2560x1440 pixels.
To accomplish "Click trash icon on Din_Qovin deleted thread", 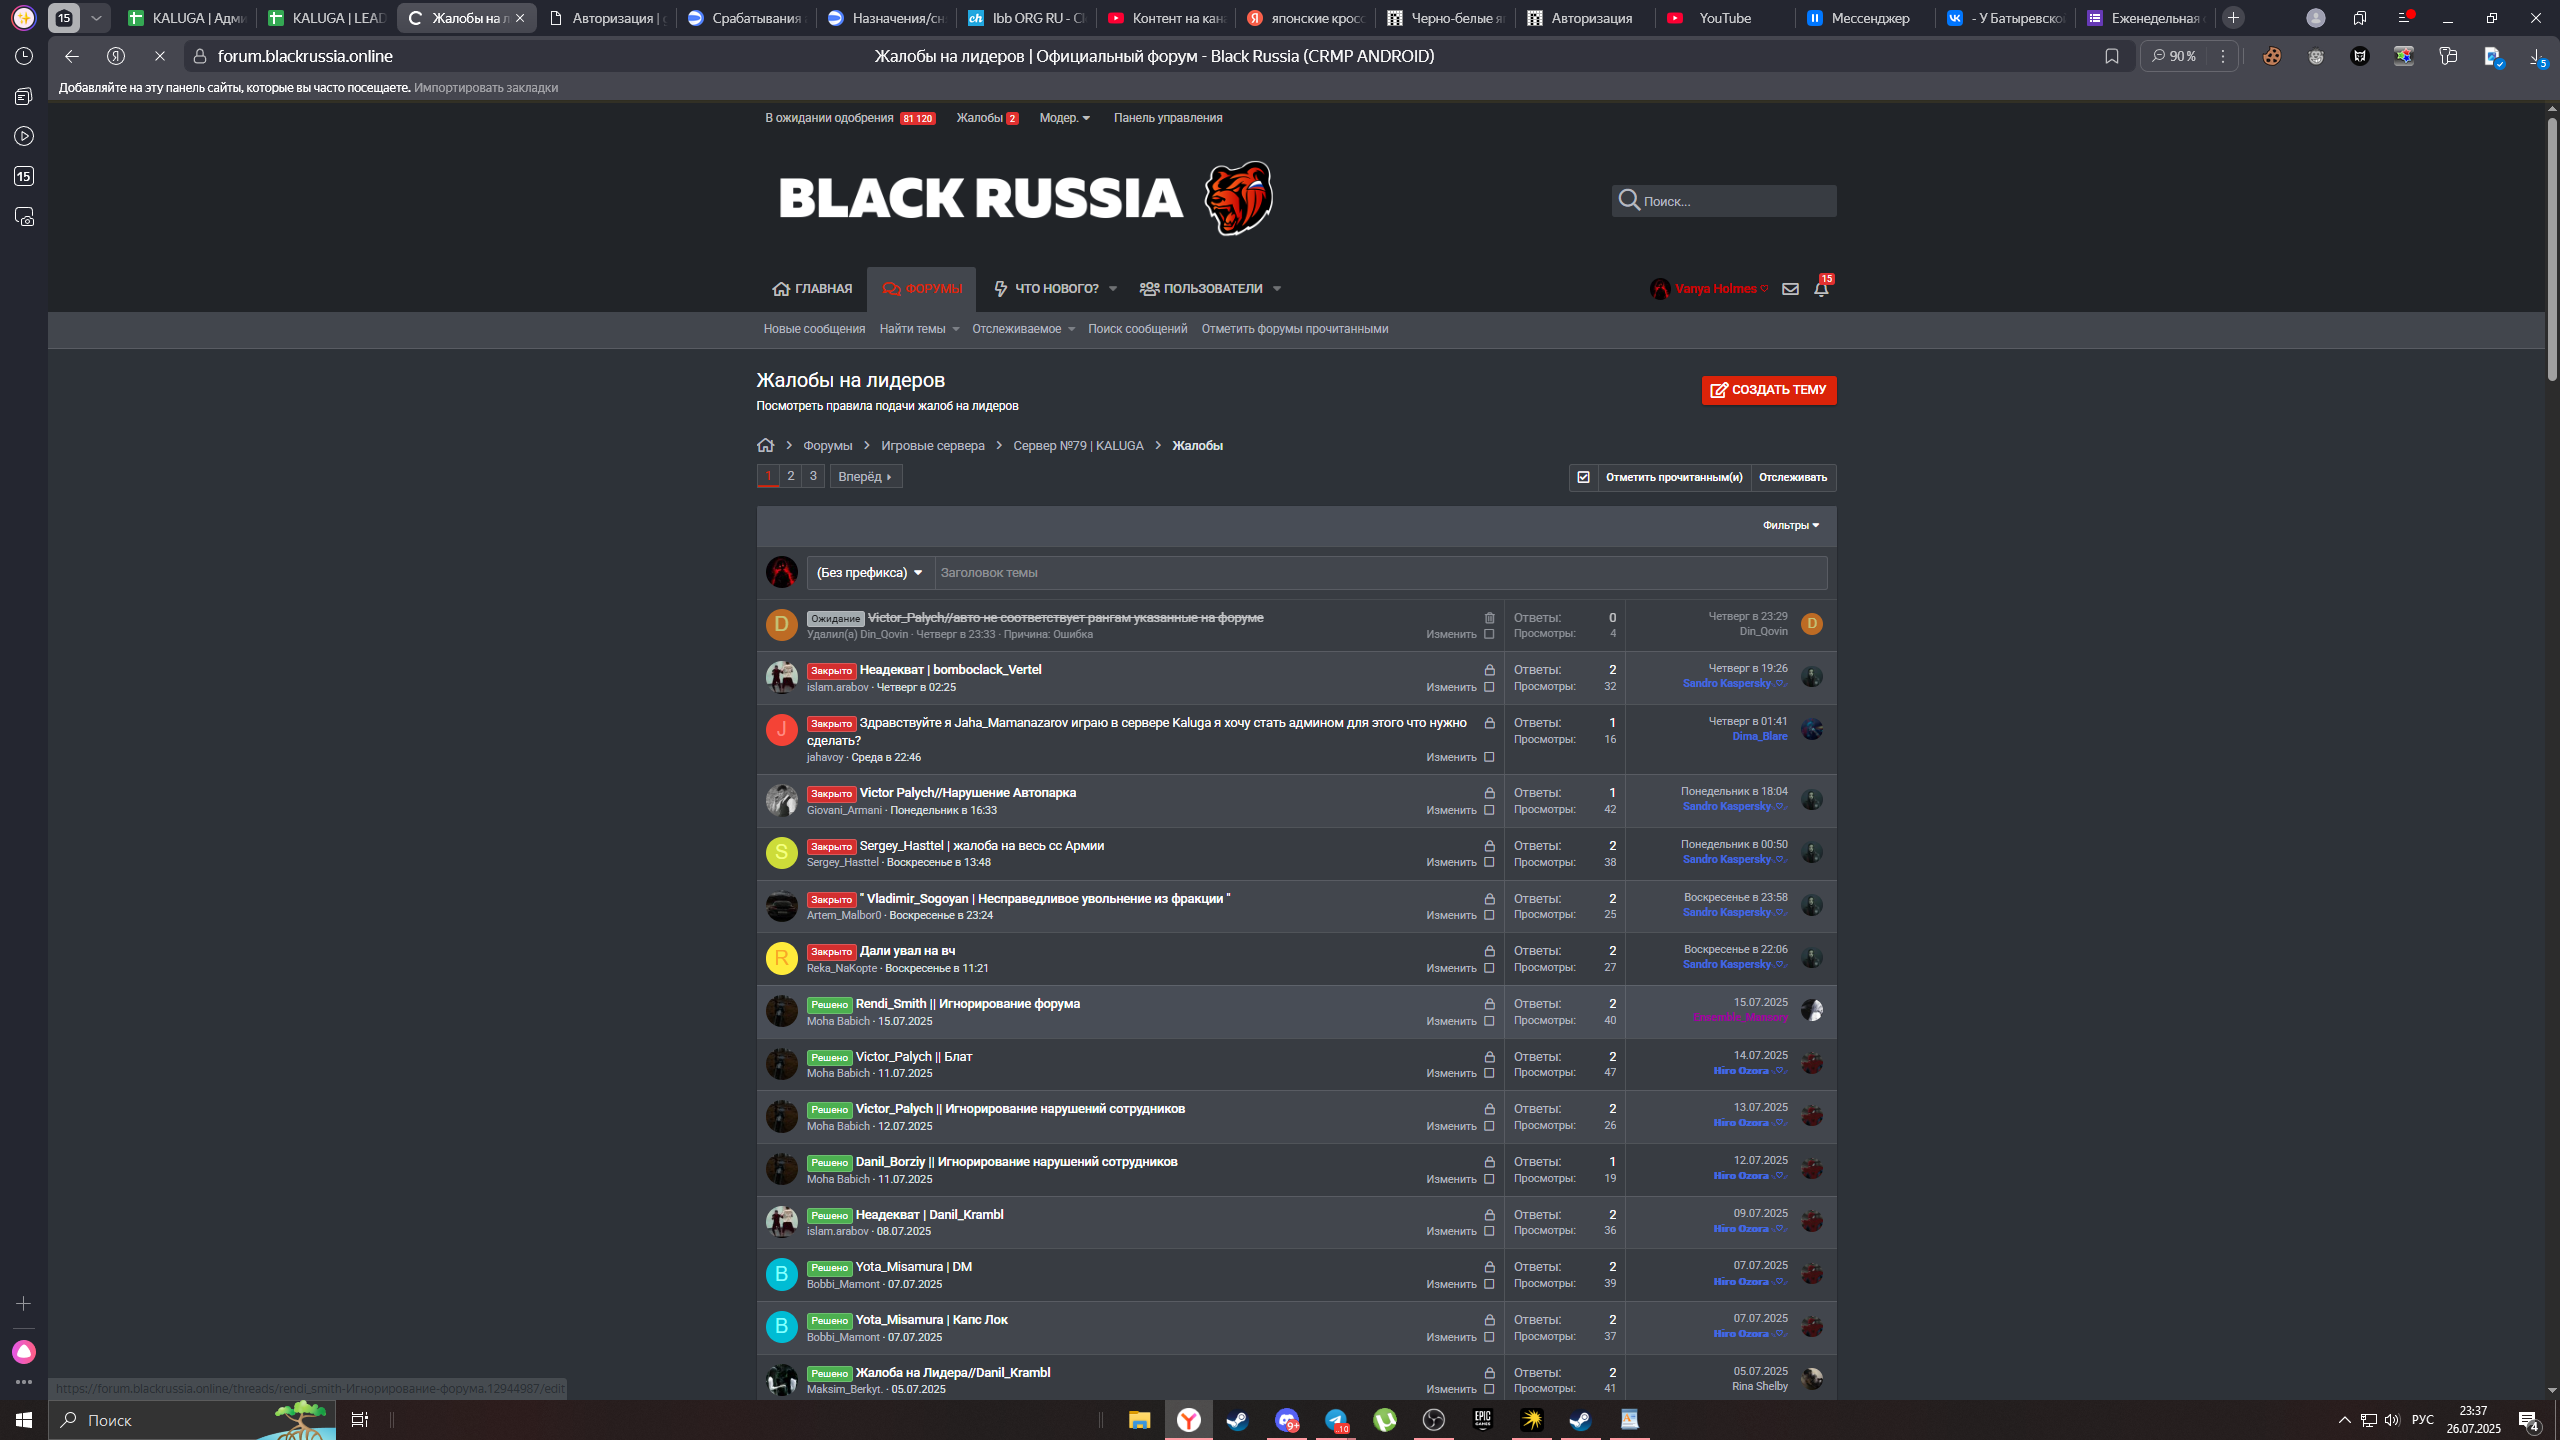I will tap(1489, 618).
